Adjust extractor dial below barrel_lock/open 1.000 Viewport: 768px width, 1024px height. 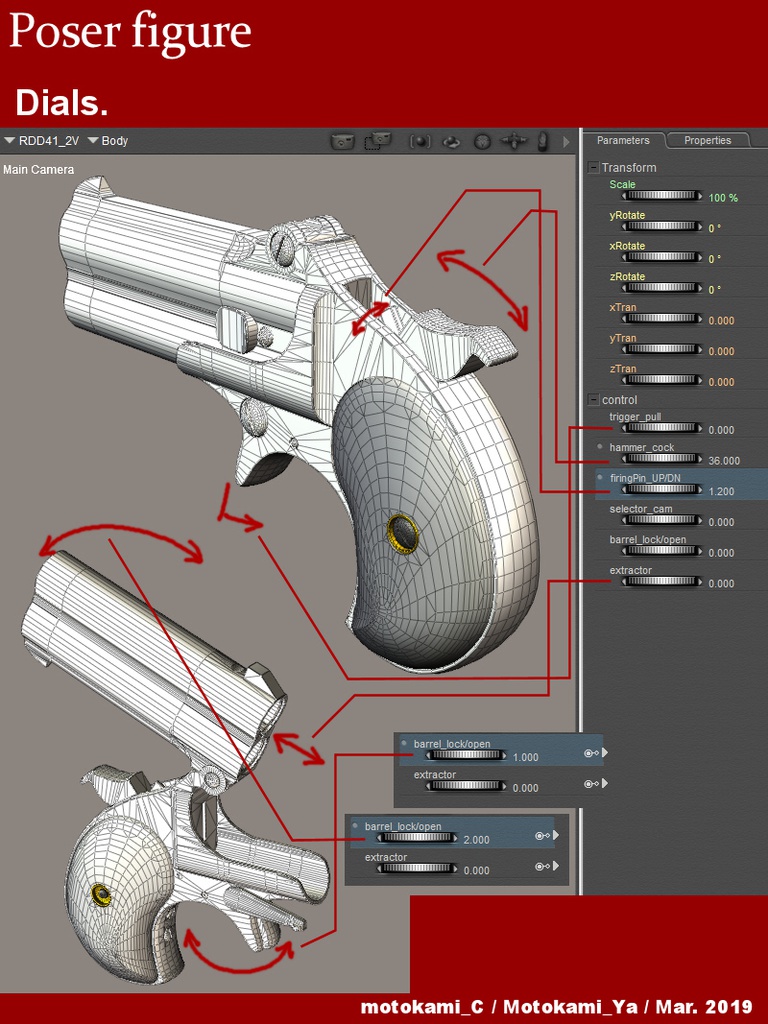click(466, 786)
